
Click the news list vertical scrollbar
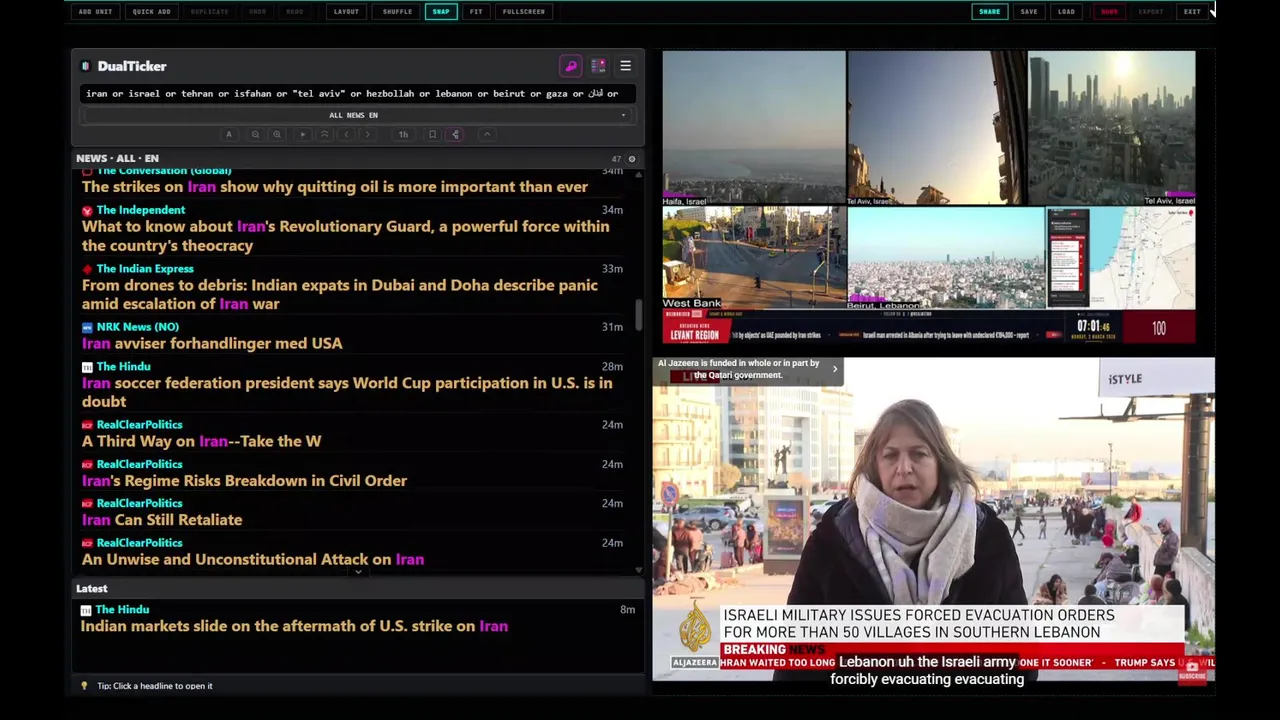639,315
